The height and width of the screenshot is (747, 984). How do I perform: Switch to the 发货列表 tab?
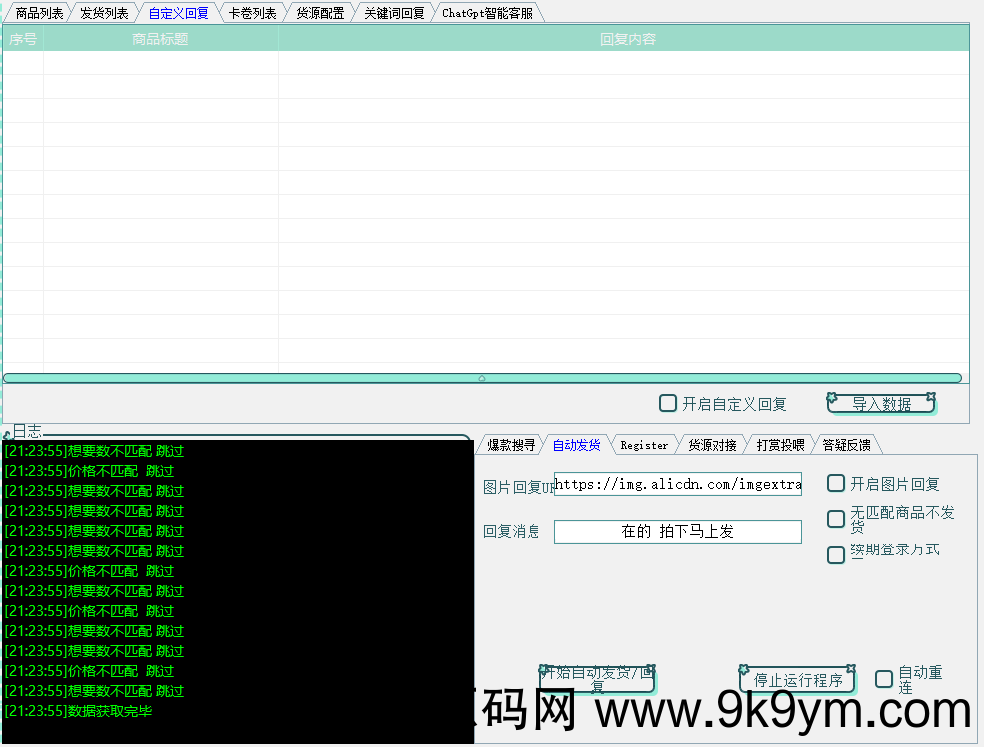click(x=104, y=13)
